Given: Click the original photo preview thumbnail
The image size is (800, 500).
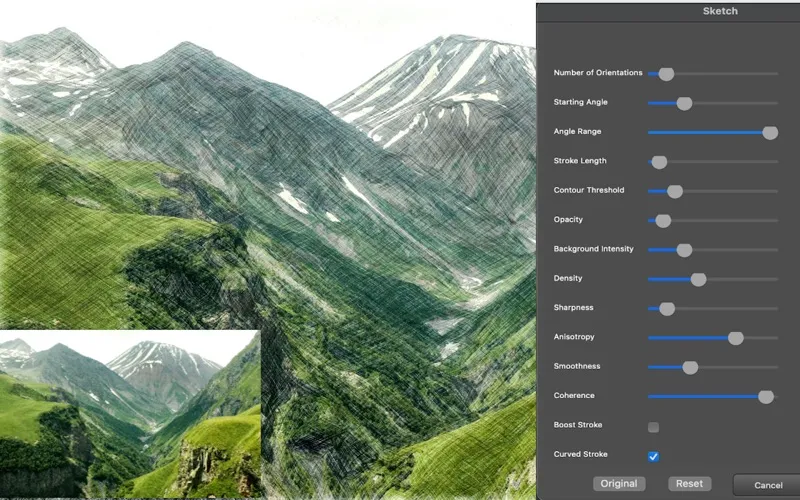Looking at the screenshot, I should pos(130,414).
